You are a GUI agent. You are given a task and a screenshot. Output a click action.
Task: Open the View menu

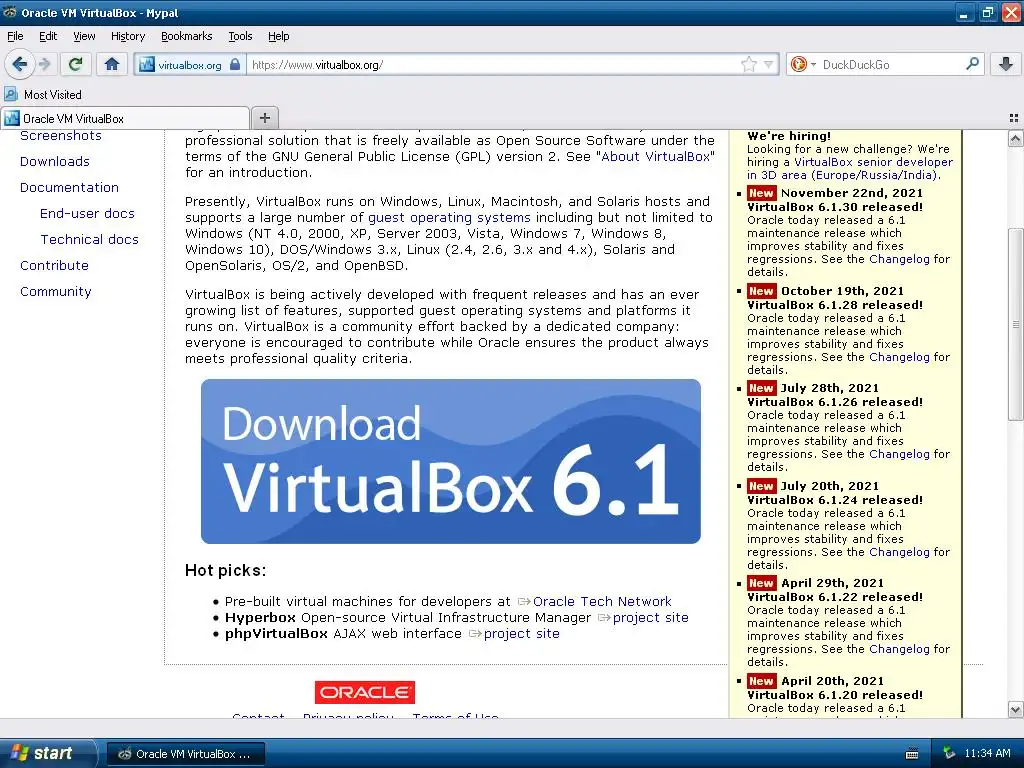84,36
